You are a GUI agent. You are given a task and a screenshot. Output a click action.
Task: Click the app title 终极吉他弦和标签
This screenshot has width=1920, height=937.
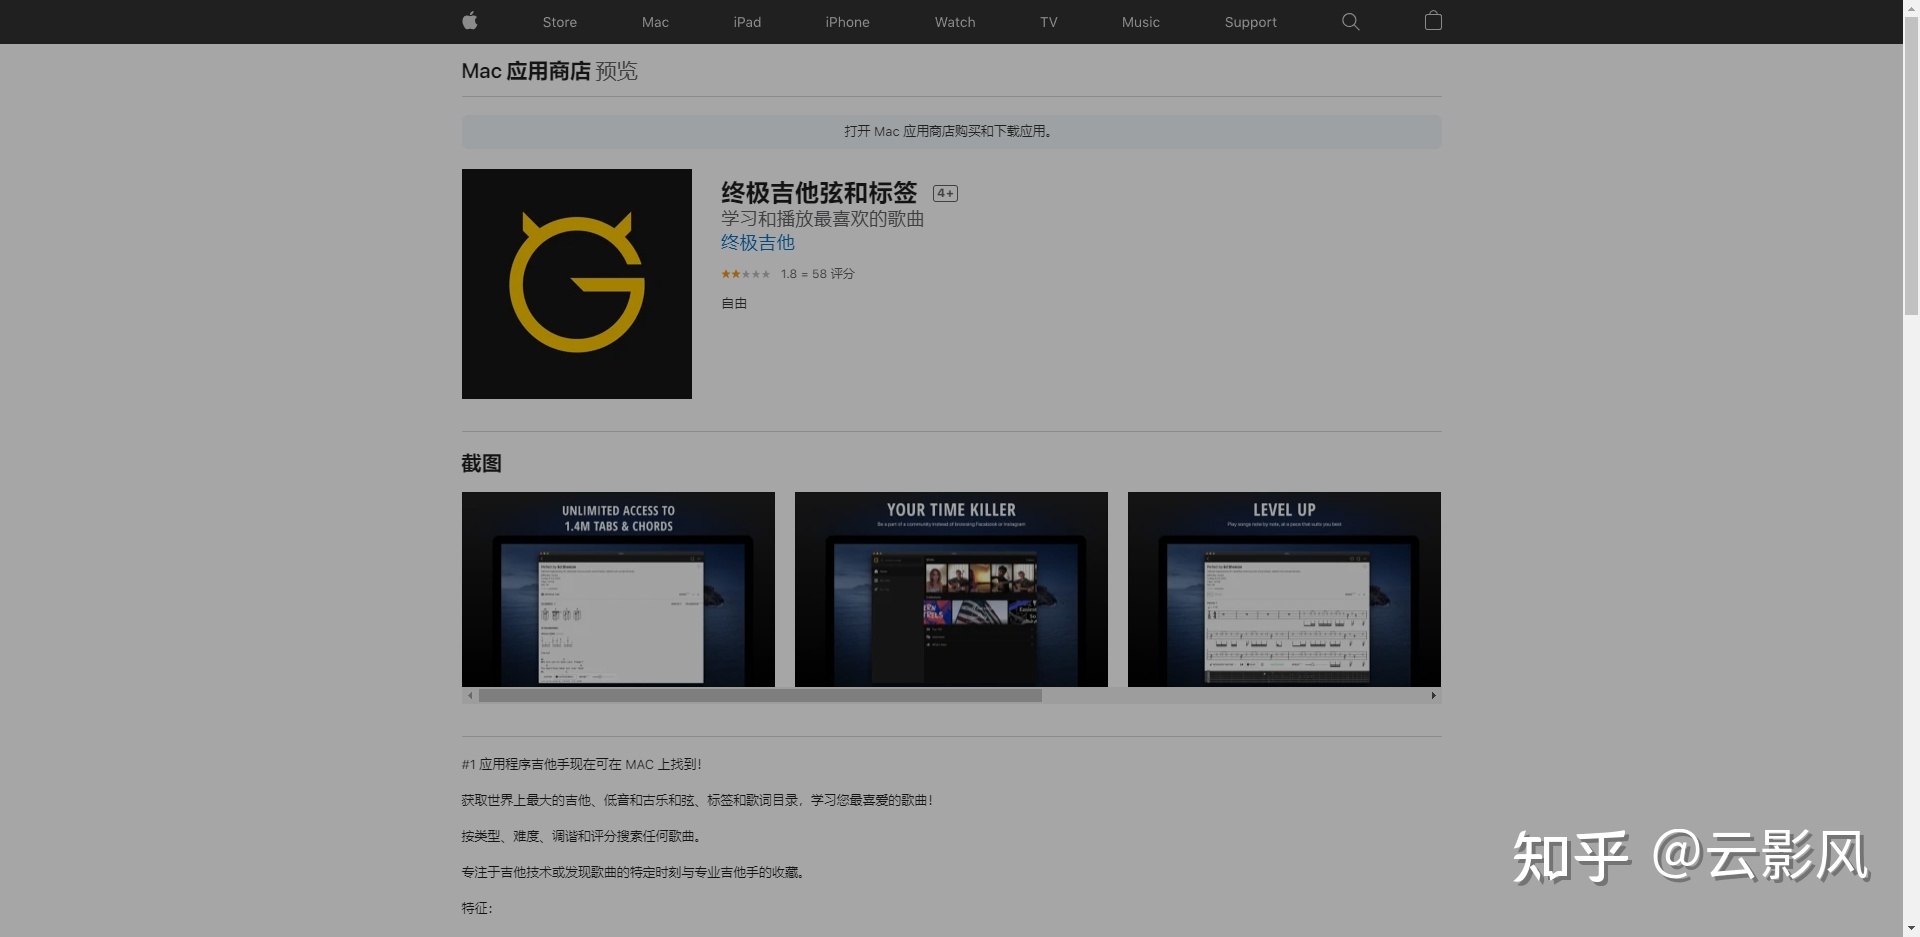pos(819,193)
